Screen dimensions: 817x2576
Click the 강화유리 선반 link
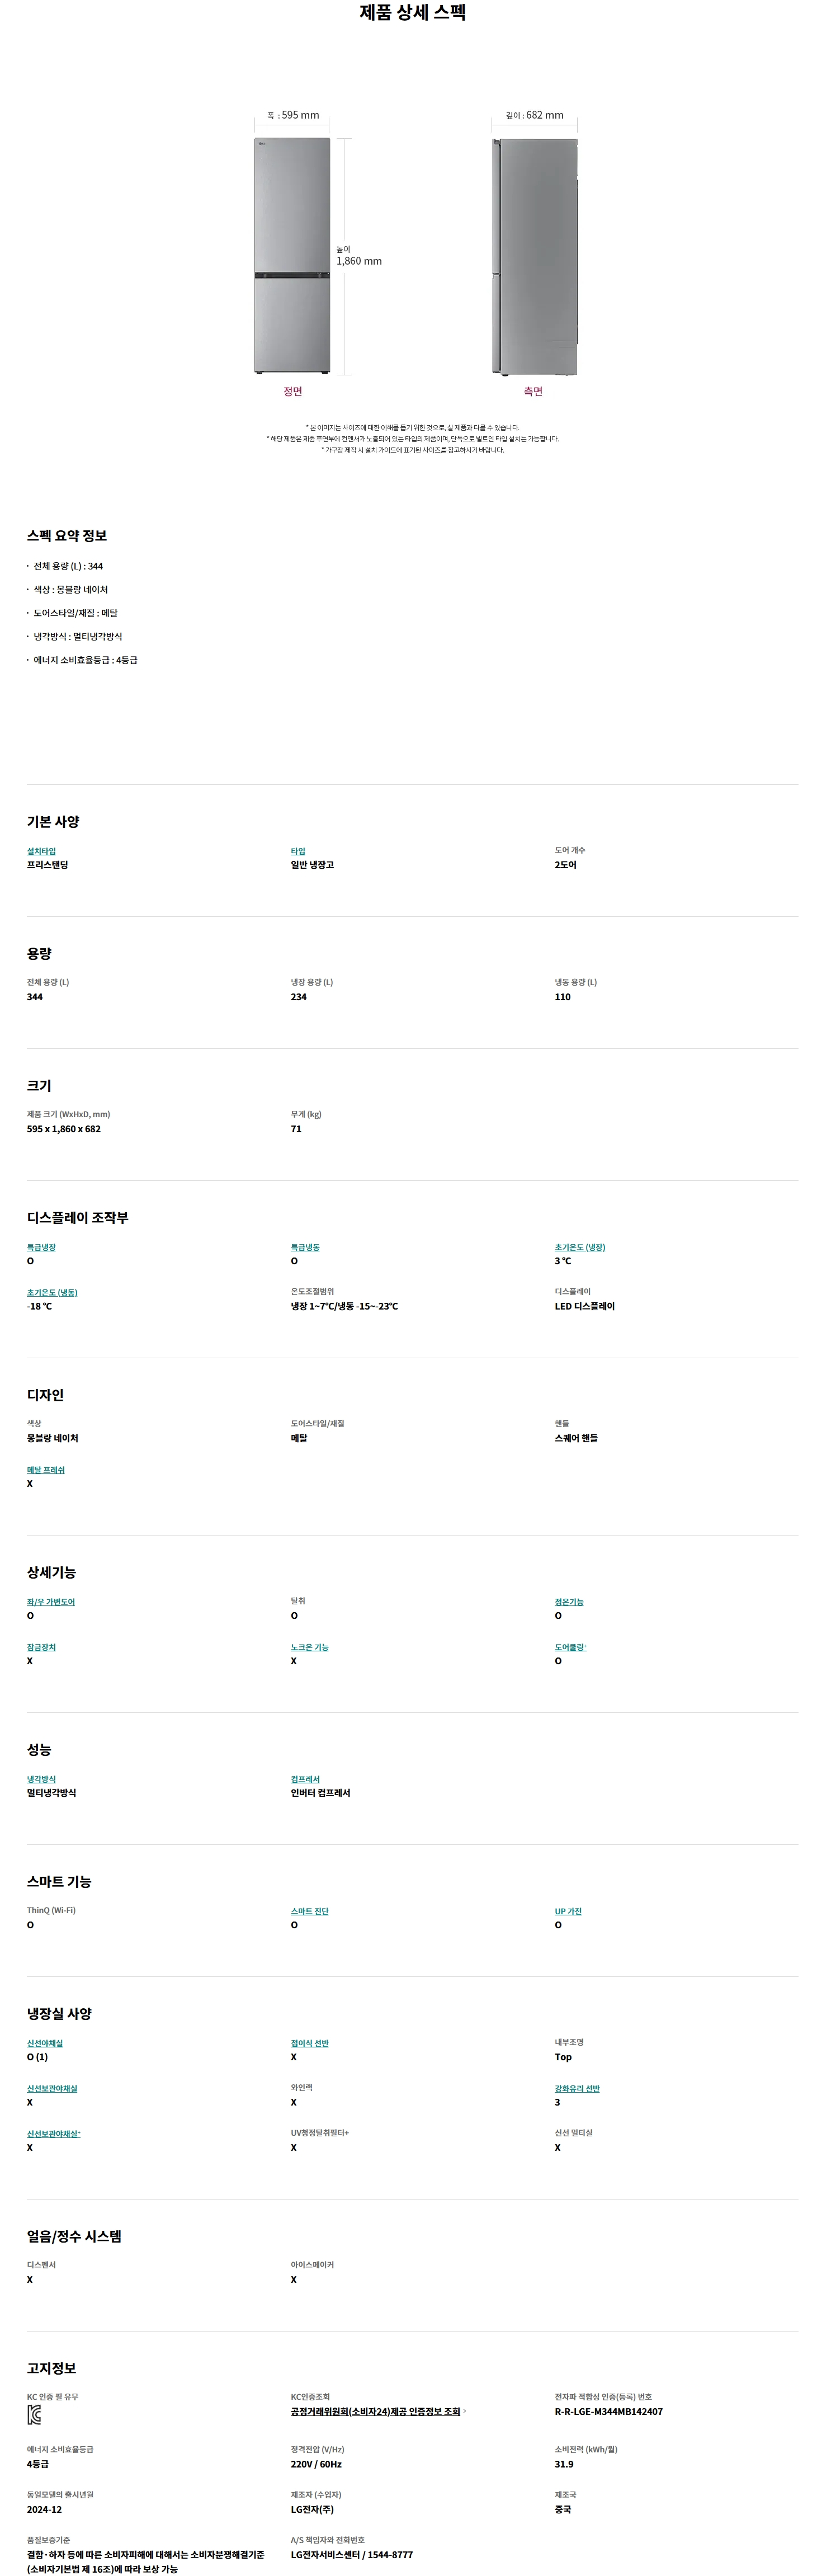click(x=577, y=2088)
